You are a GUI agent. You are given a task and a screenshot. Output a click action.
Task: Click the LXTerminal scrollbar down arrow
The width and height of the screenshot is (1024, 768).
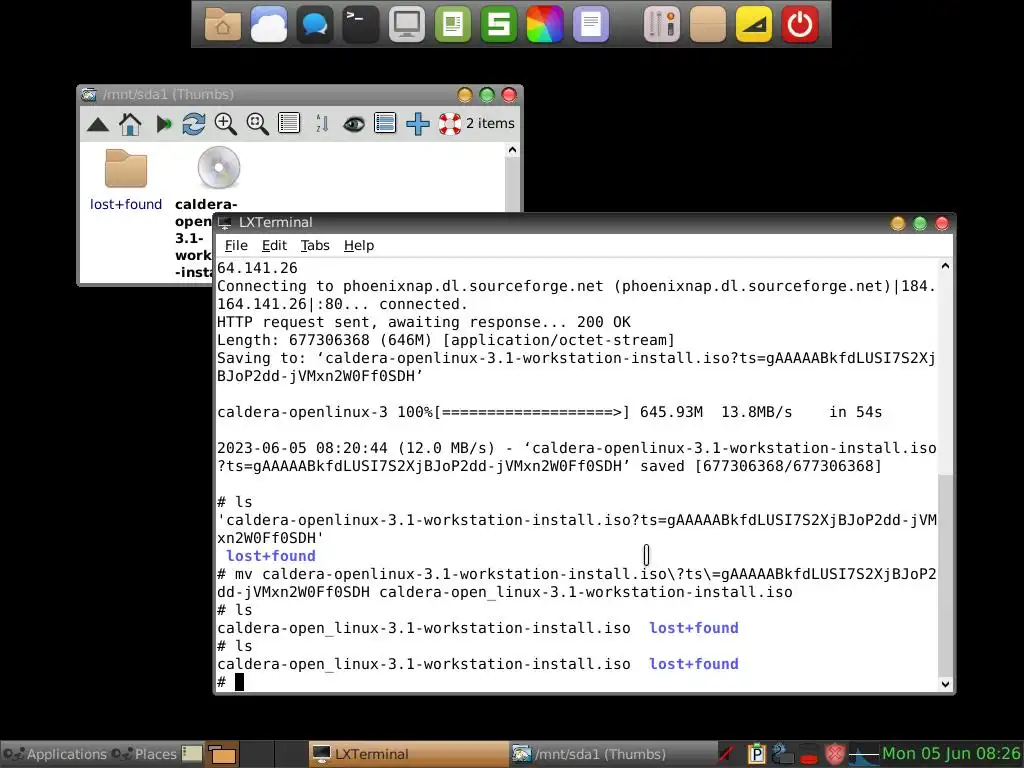point(945,684)
